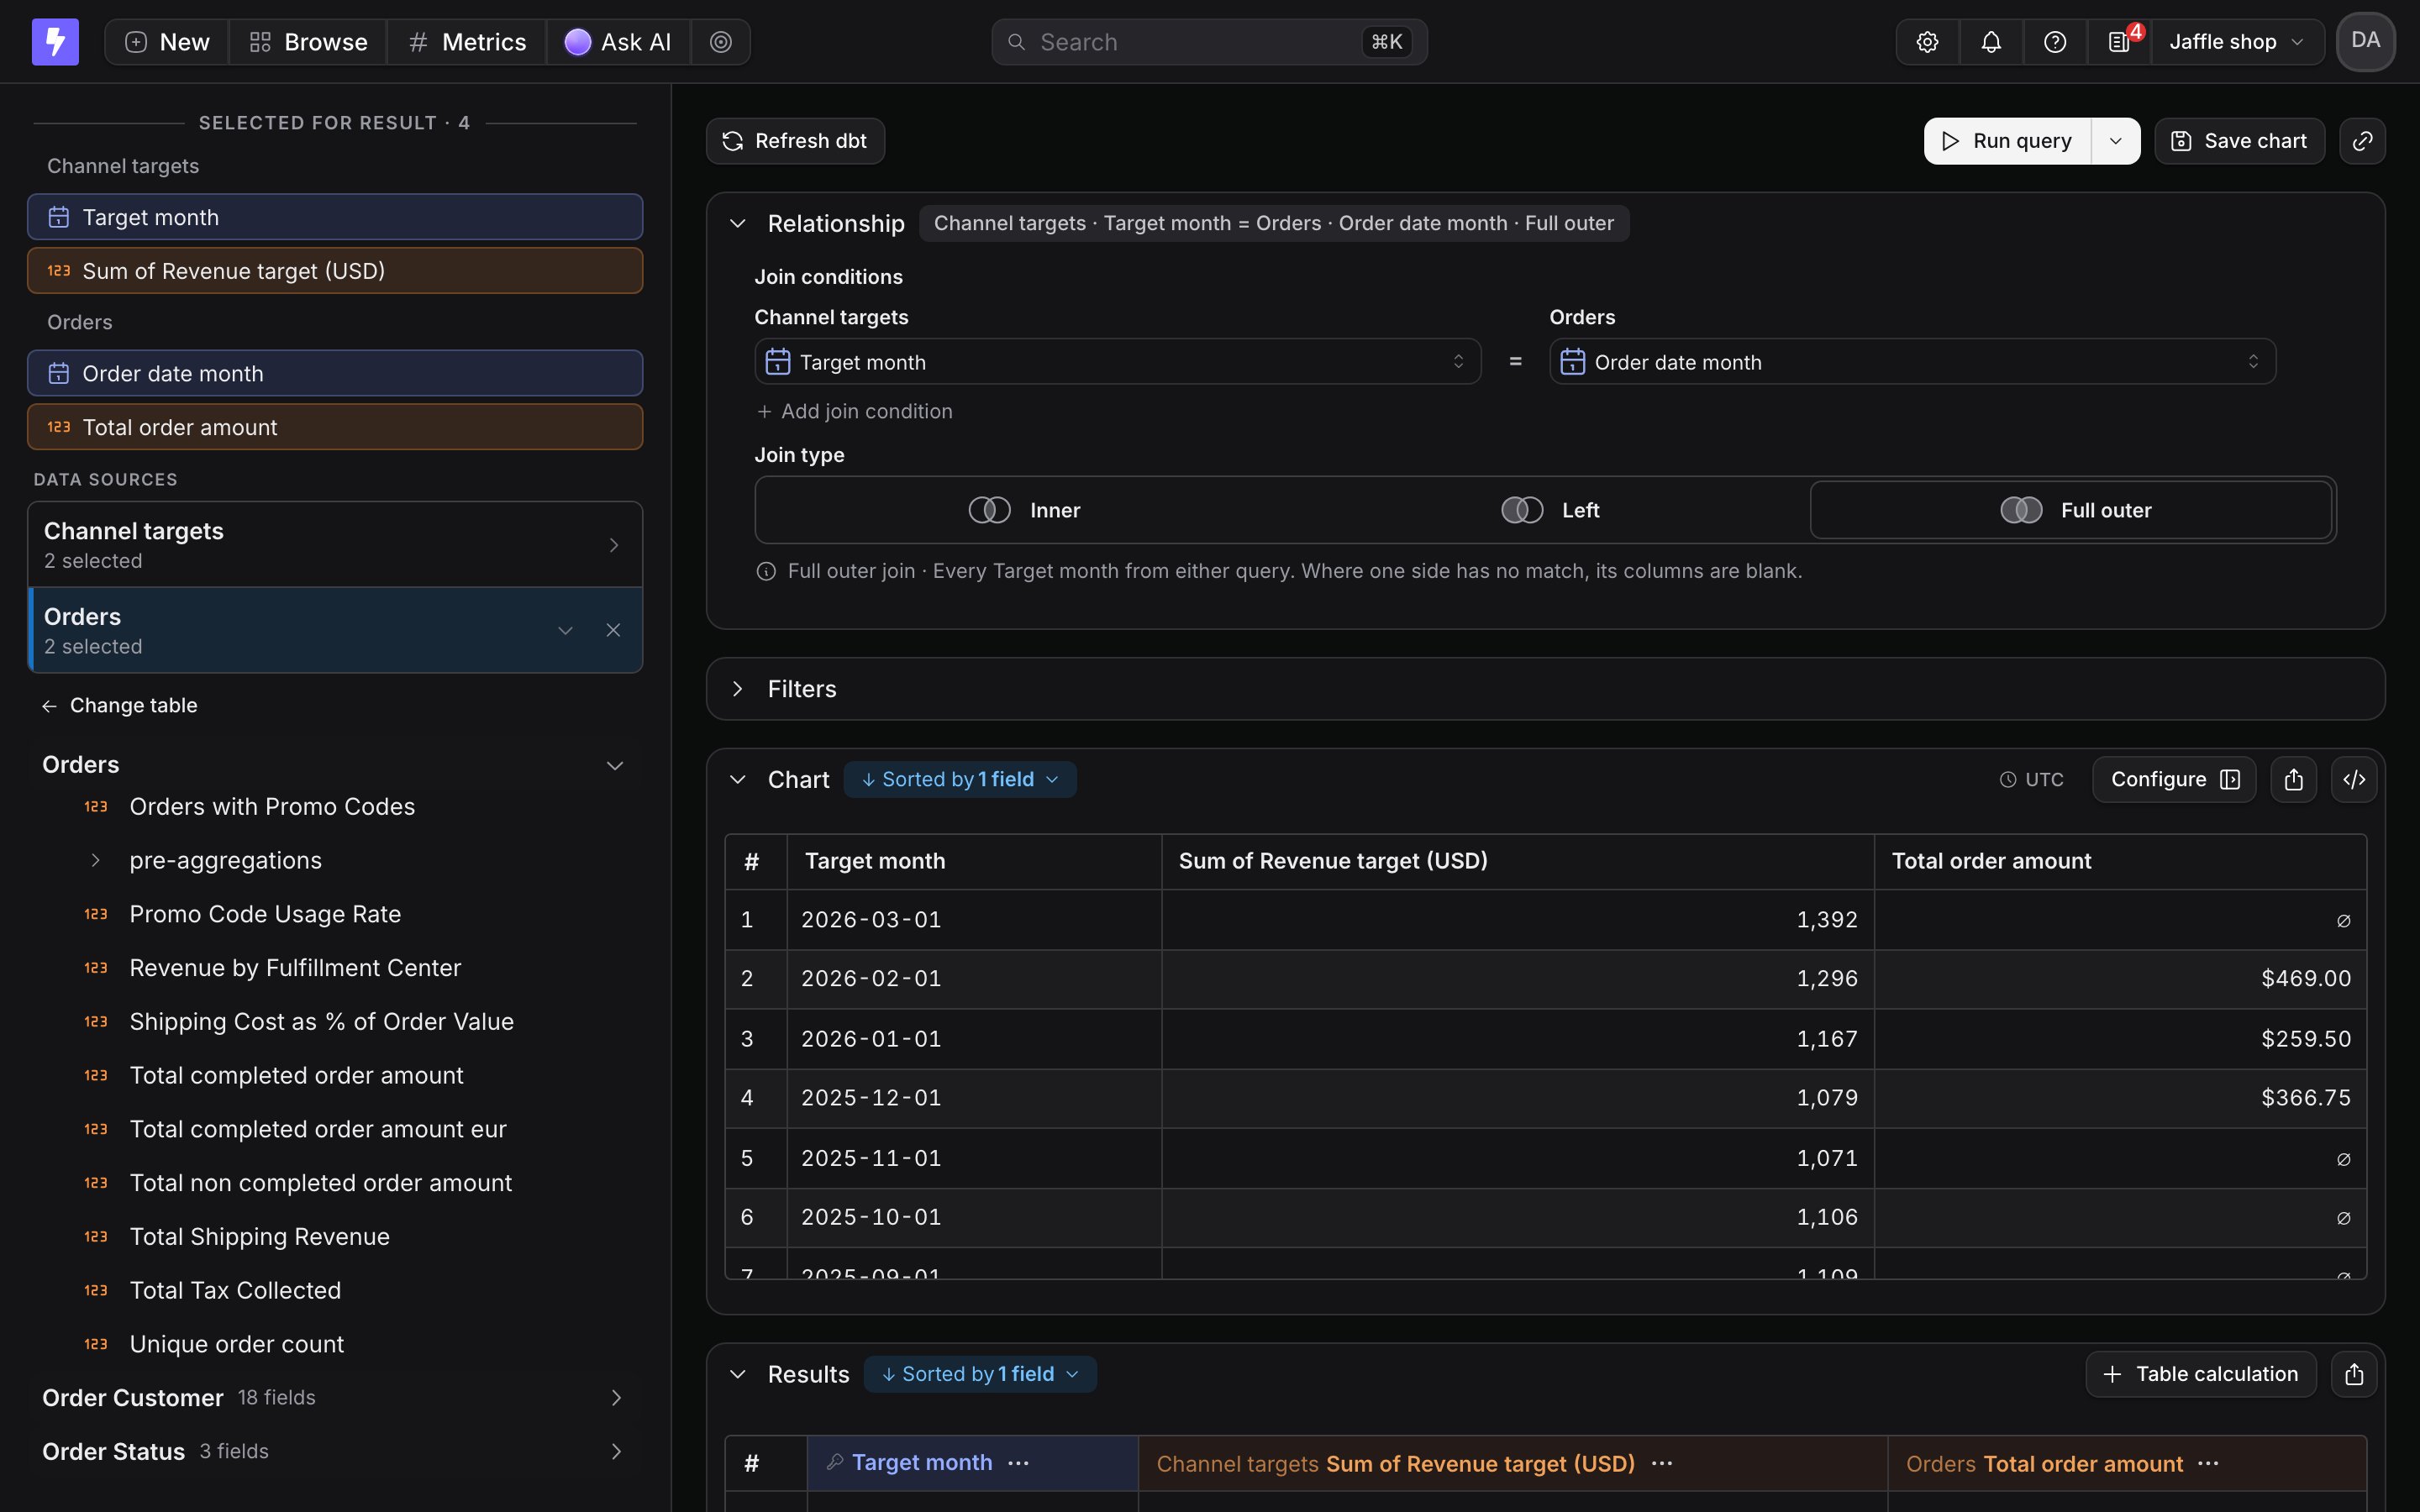Screen dimensions: 2420x1512
Task: Open the New menu
Action: 168,42
